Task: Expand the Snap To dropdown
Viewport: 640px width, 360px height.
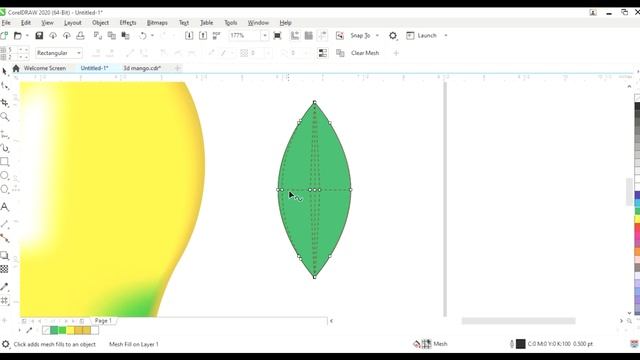Action: (377, 36)
